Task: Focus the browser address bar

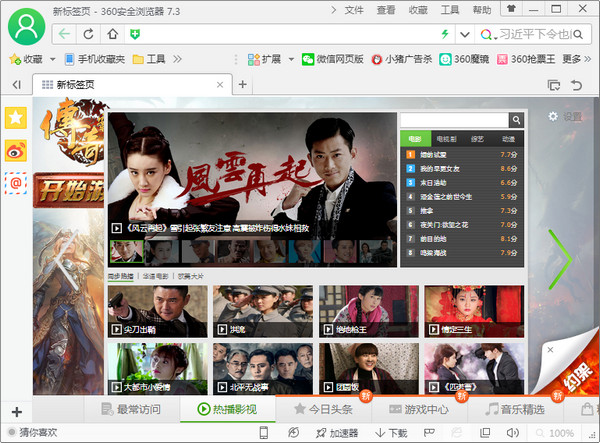Action: tap(291, 34)
